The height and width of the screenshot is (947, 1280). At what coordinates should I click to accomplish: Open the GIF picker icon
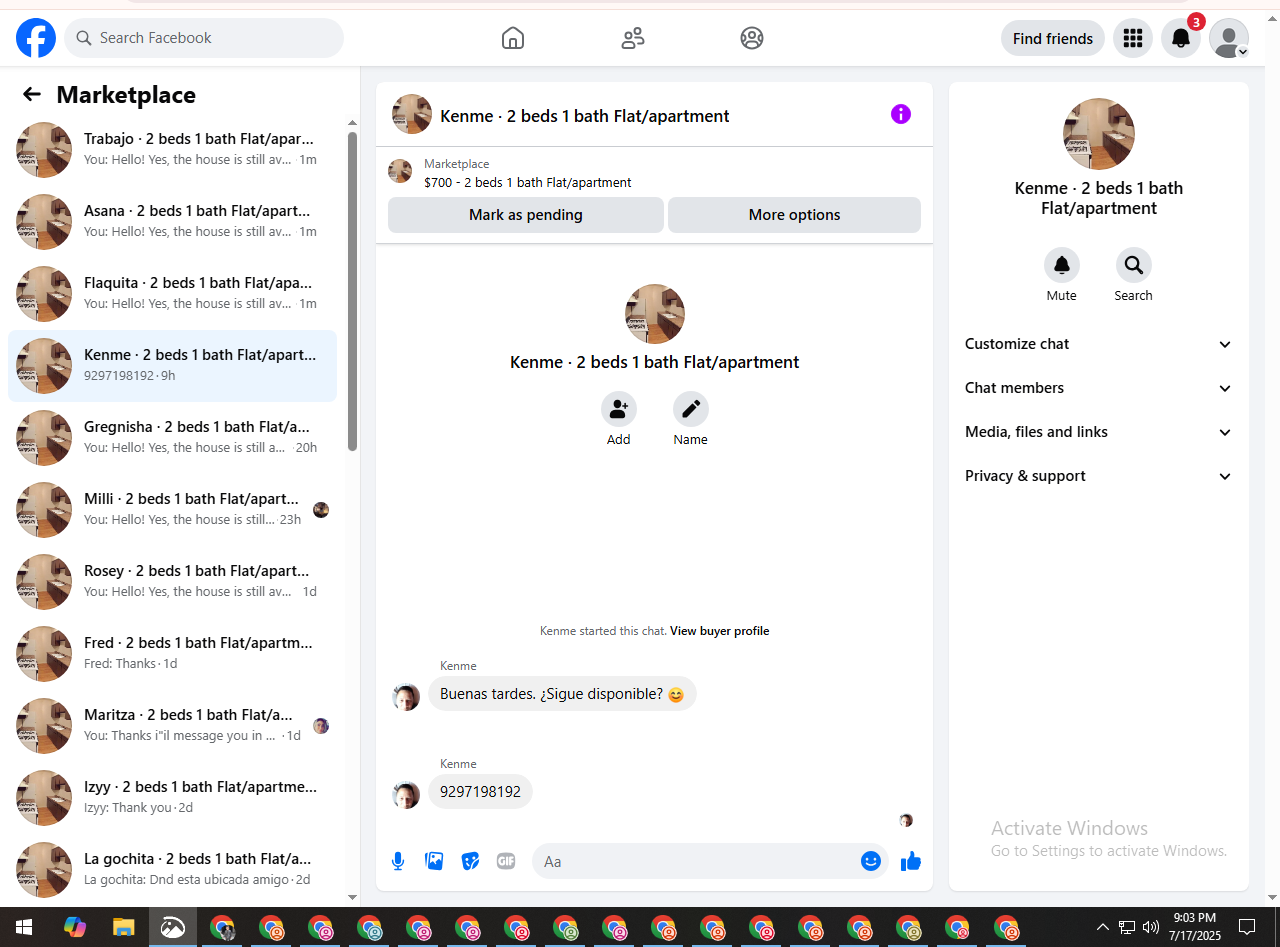click(506, 861)
